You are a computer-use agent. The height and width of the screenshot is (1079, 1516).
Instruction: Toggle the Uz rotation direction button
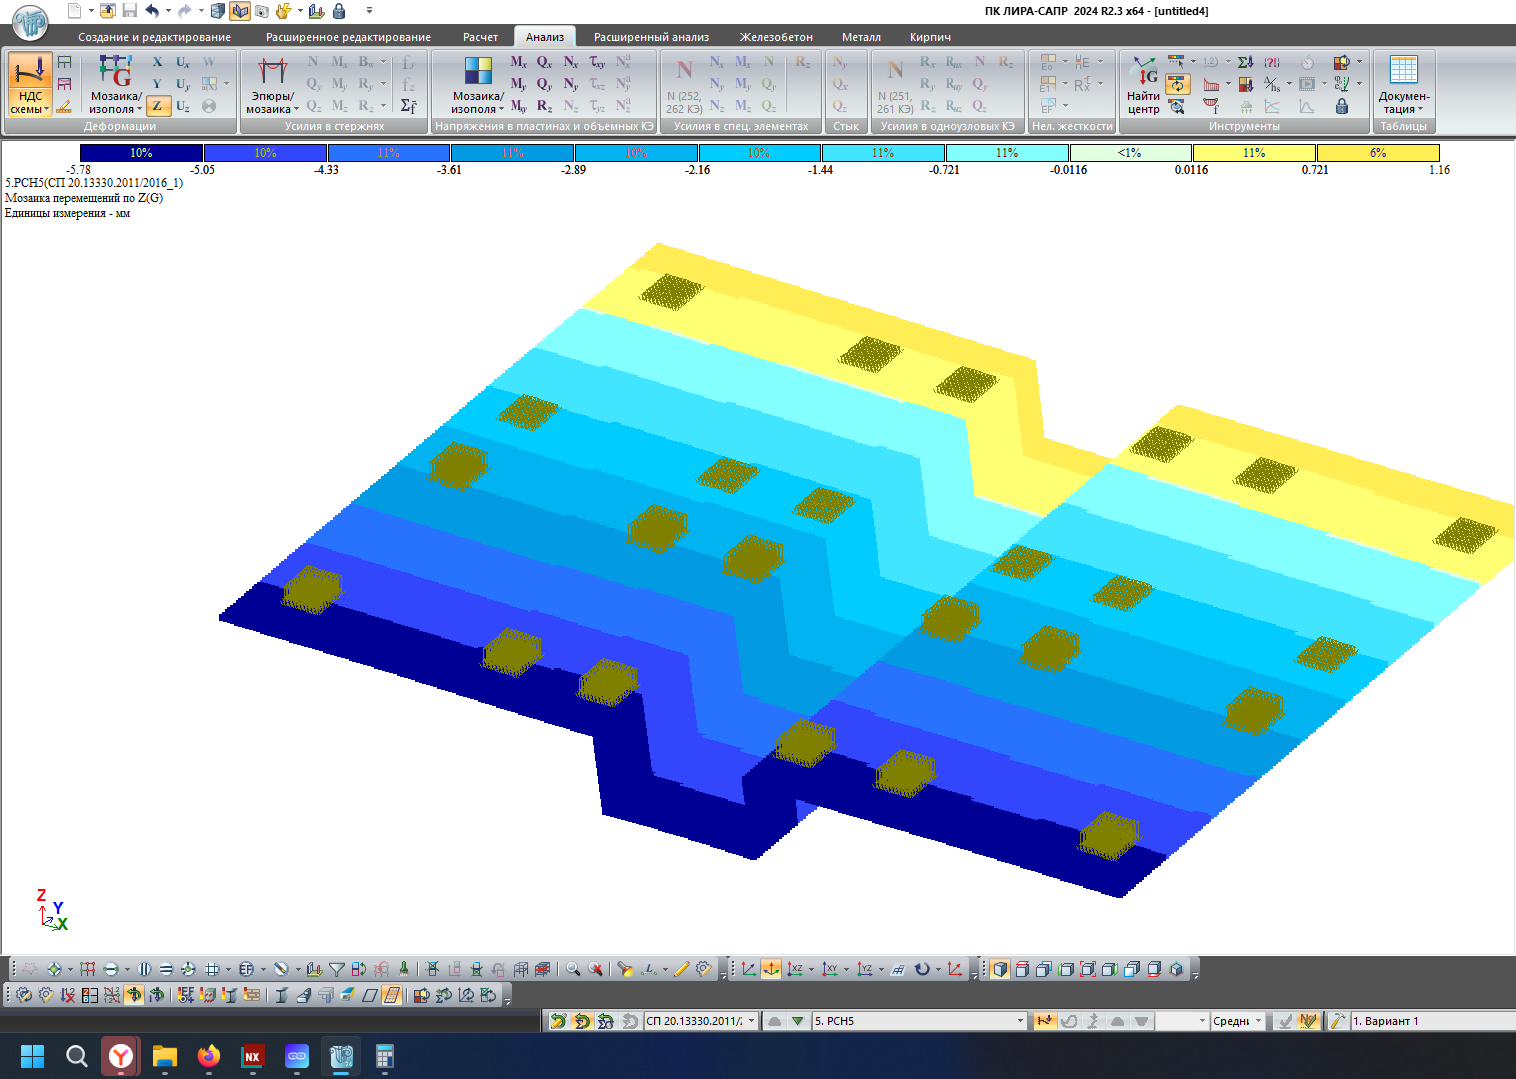click(183, 106)
